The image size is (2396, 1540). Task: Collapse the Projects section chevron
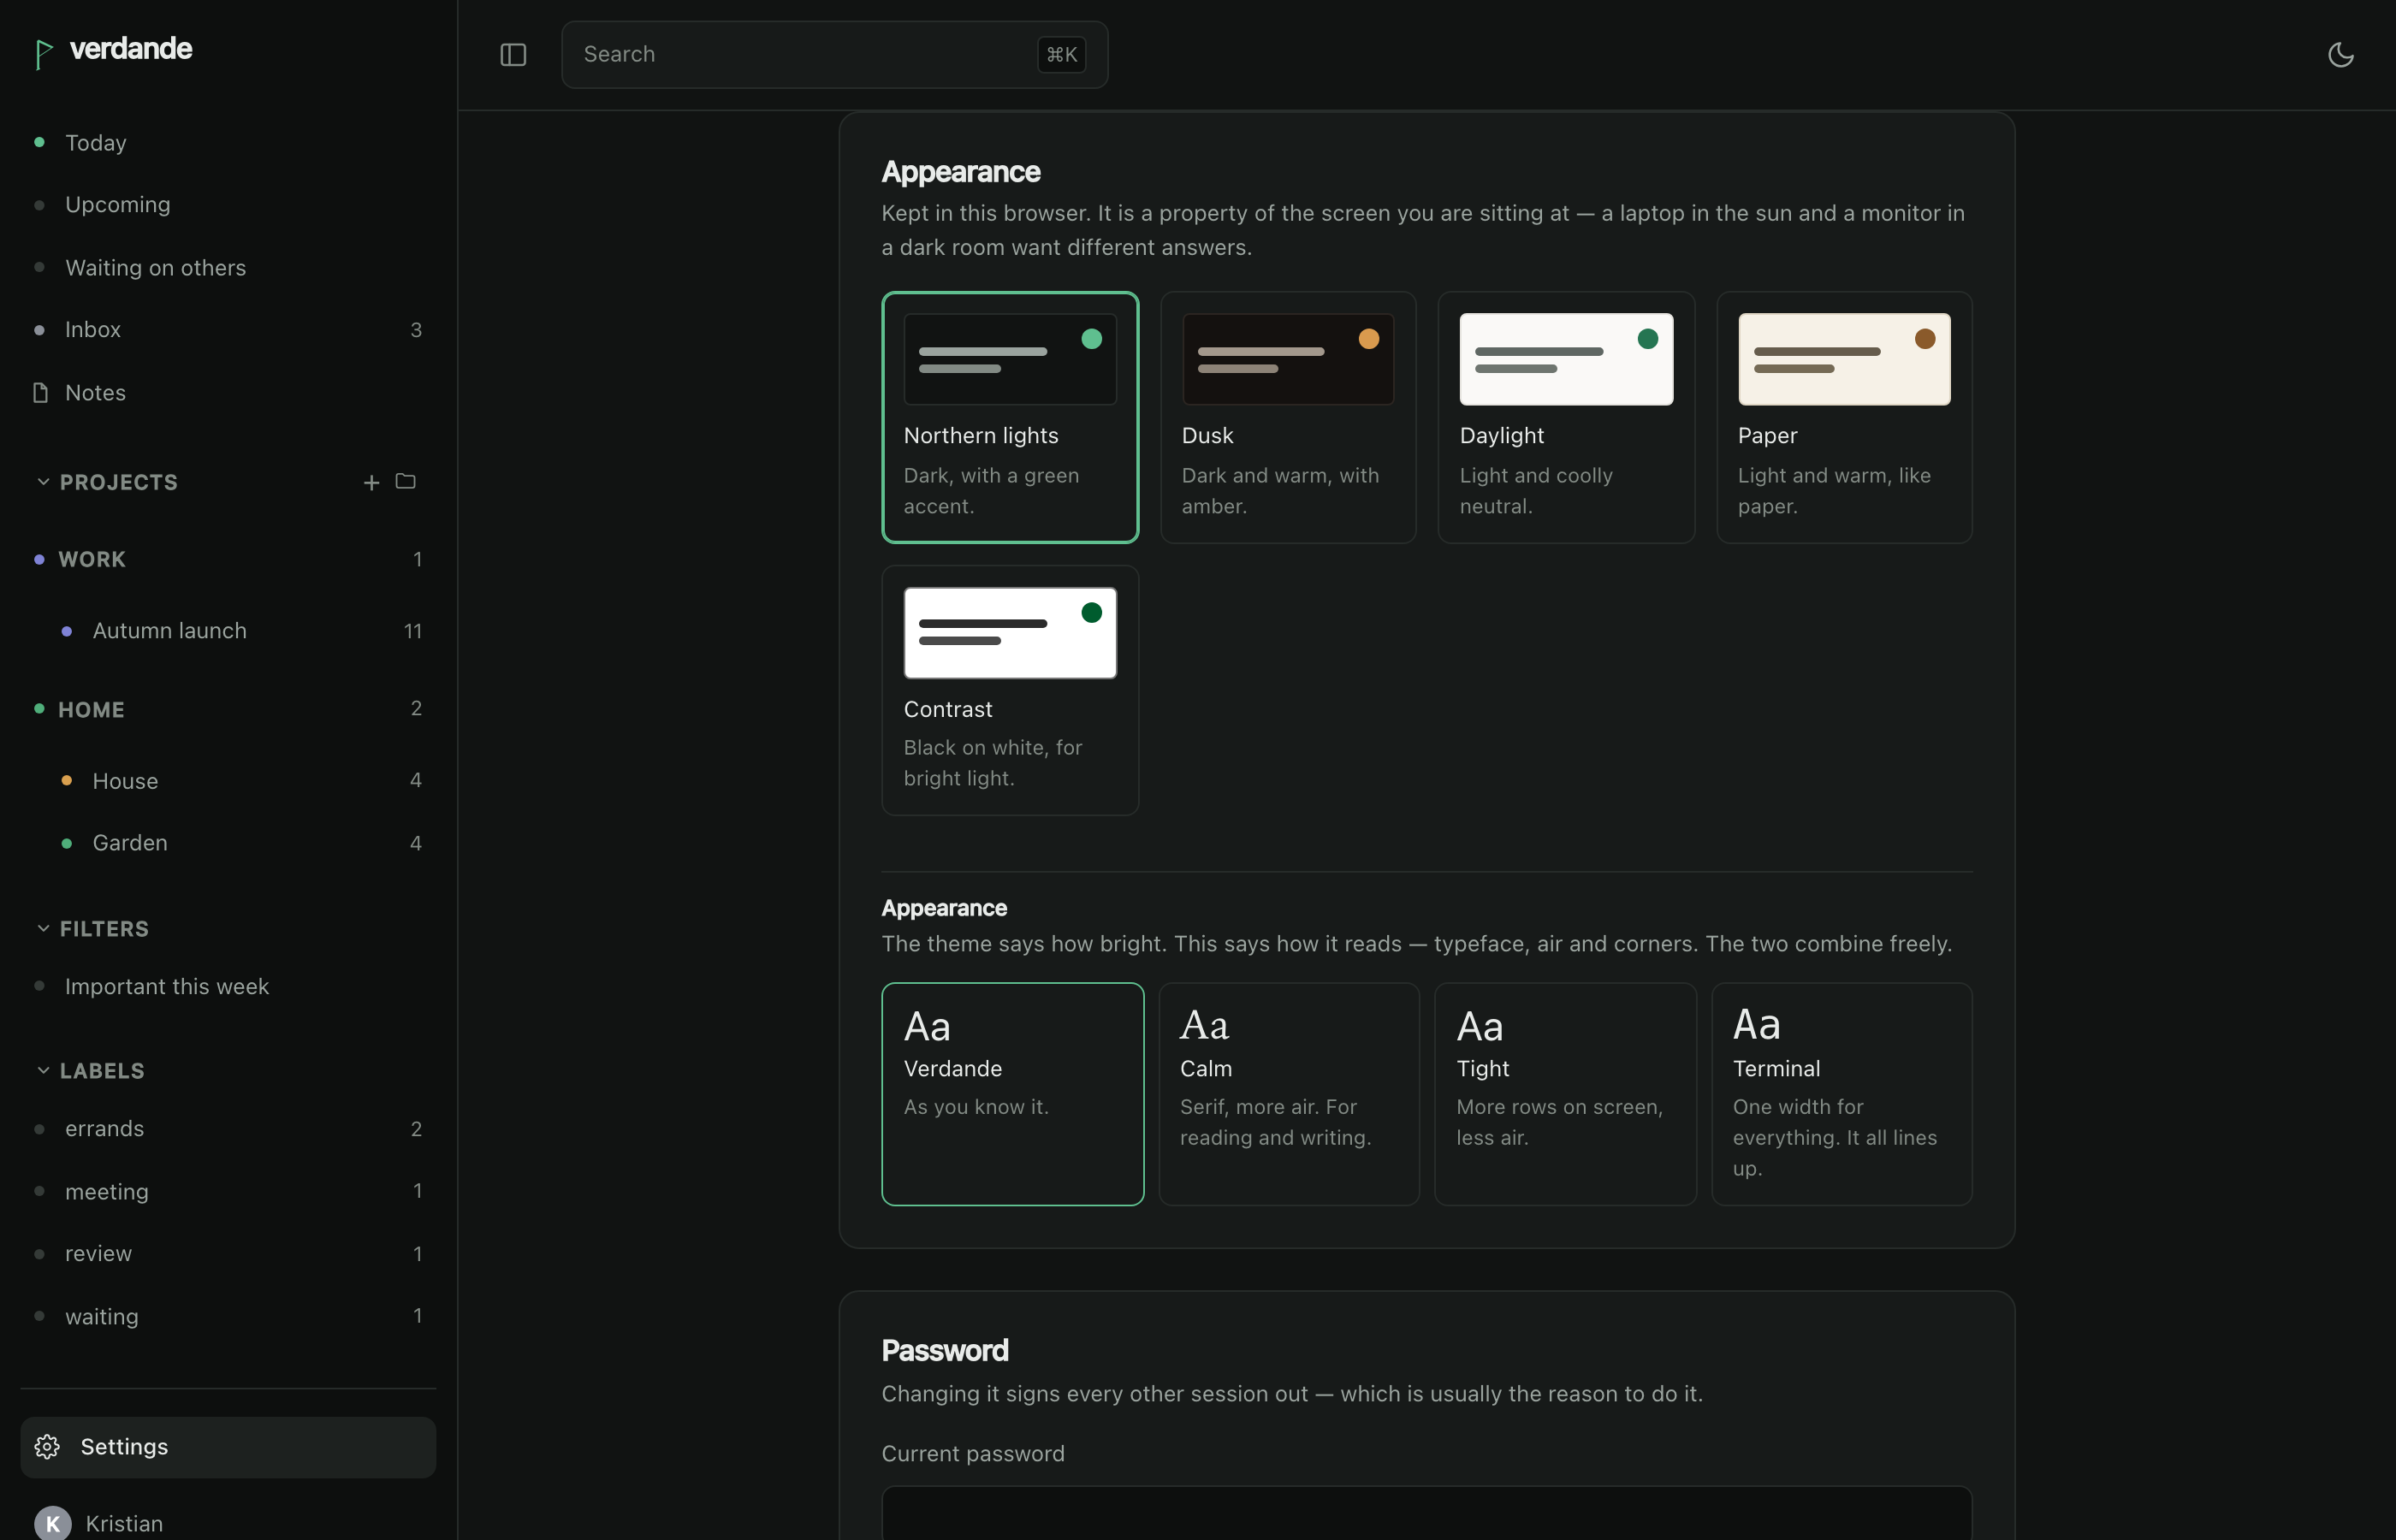[x=43, y=482]
